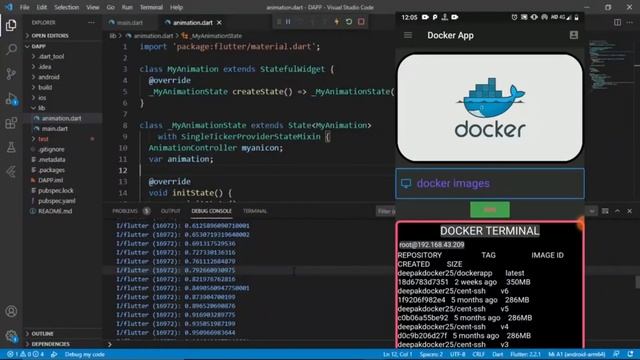Open the Edit menu
This screenshot has width=640, height=360.
pyautogui.click(x=42, y=7)
